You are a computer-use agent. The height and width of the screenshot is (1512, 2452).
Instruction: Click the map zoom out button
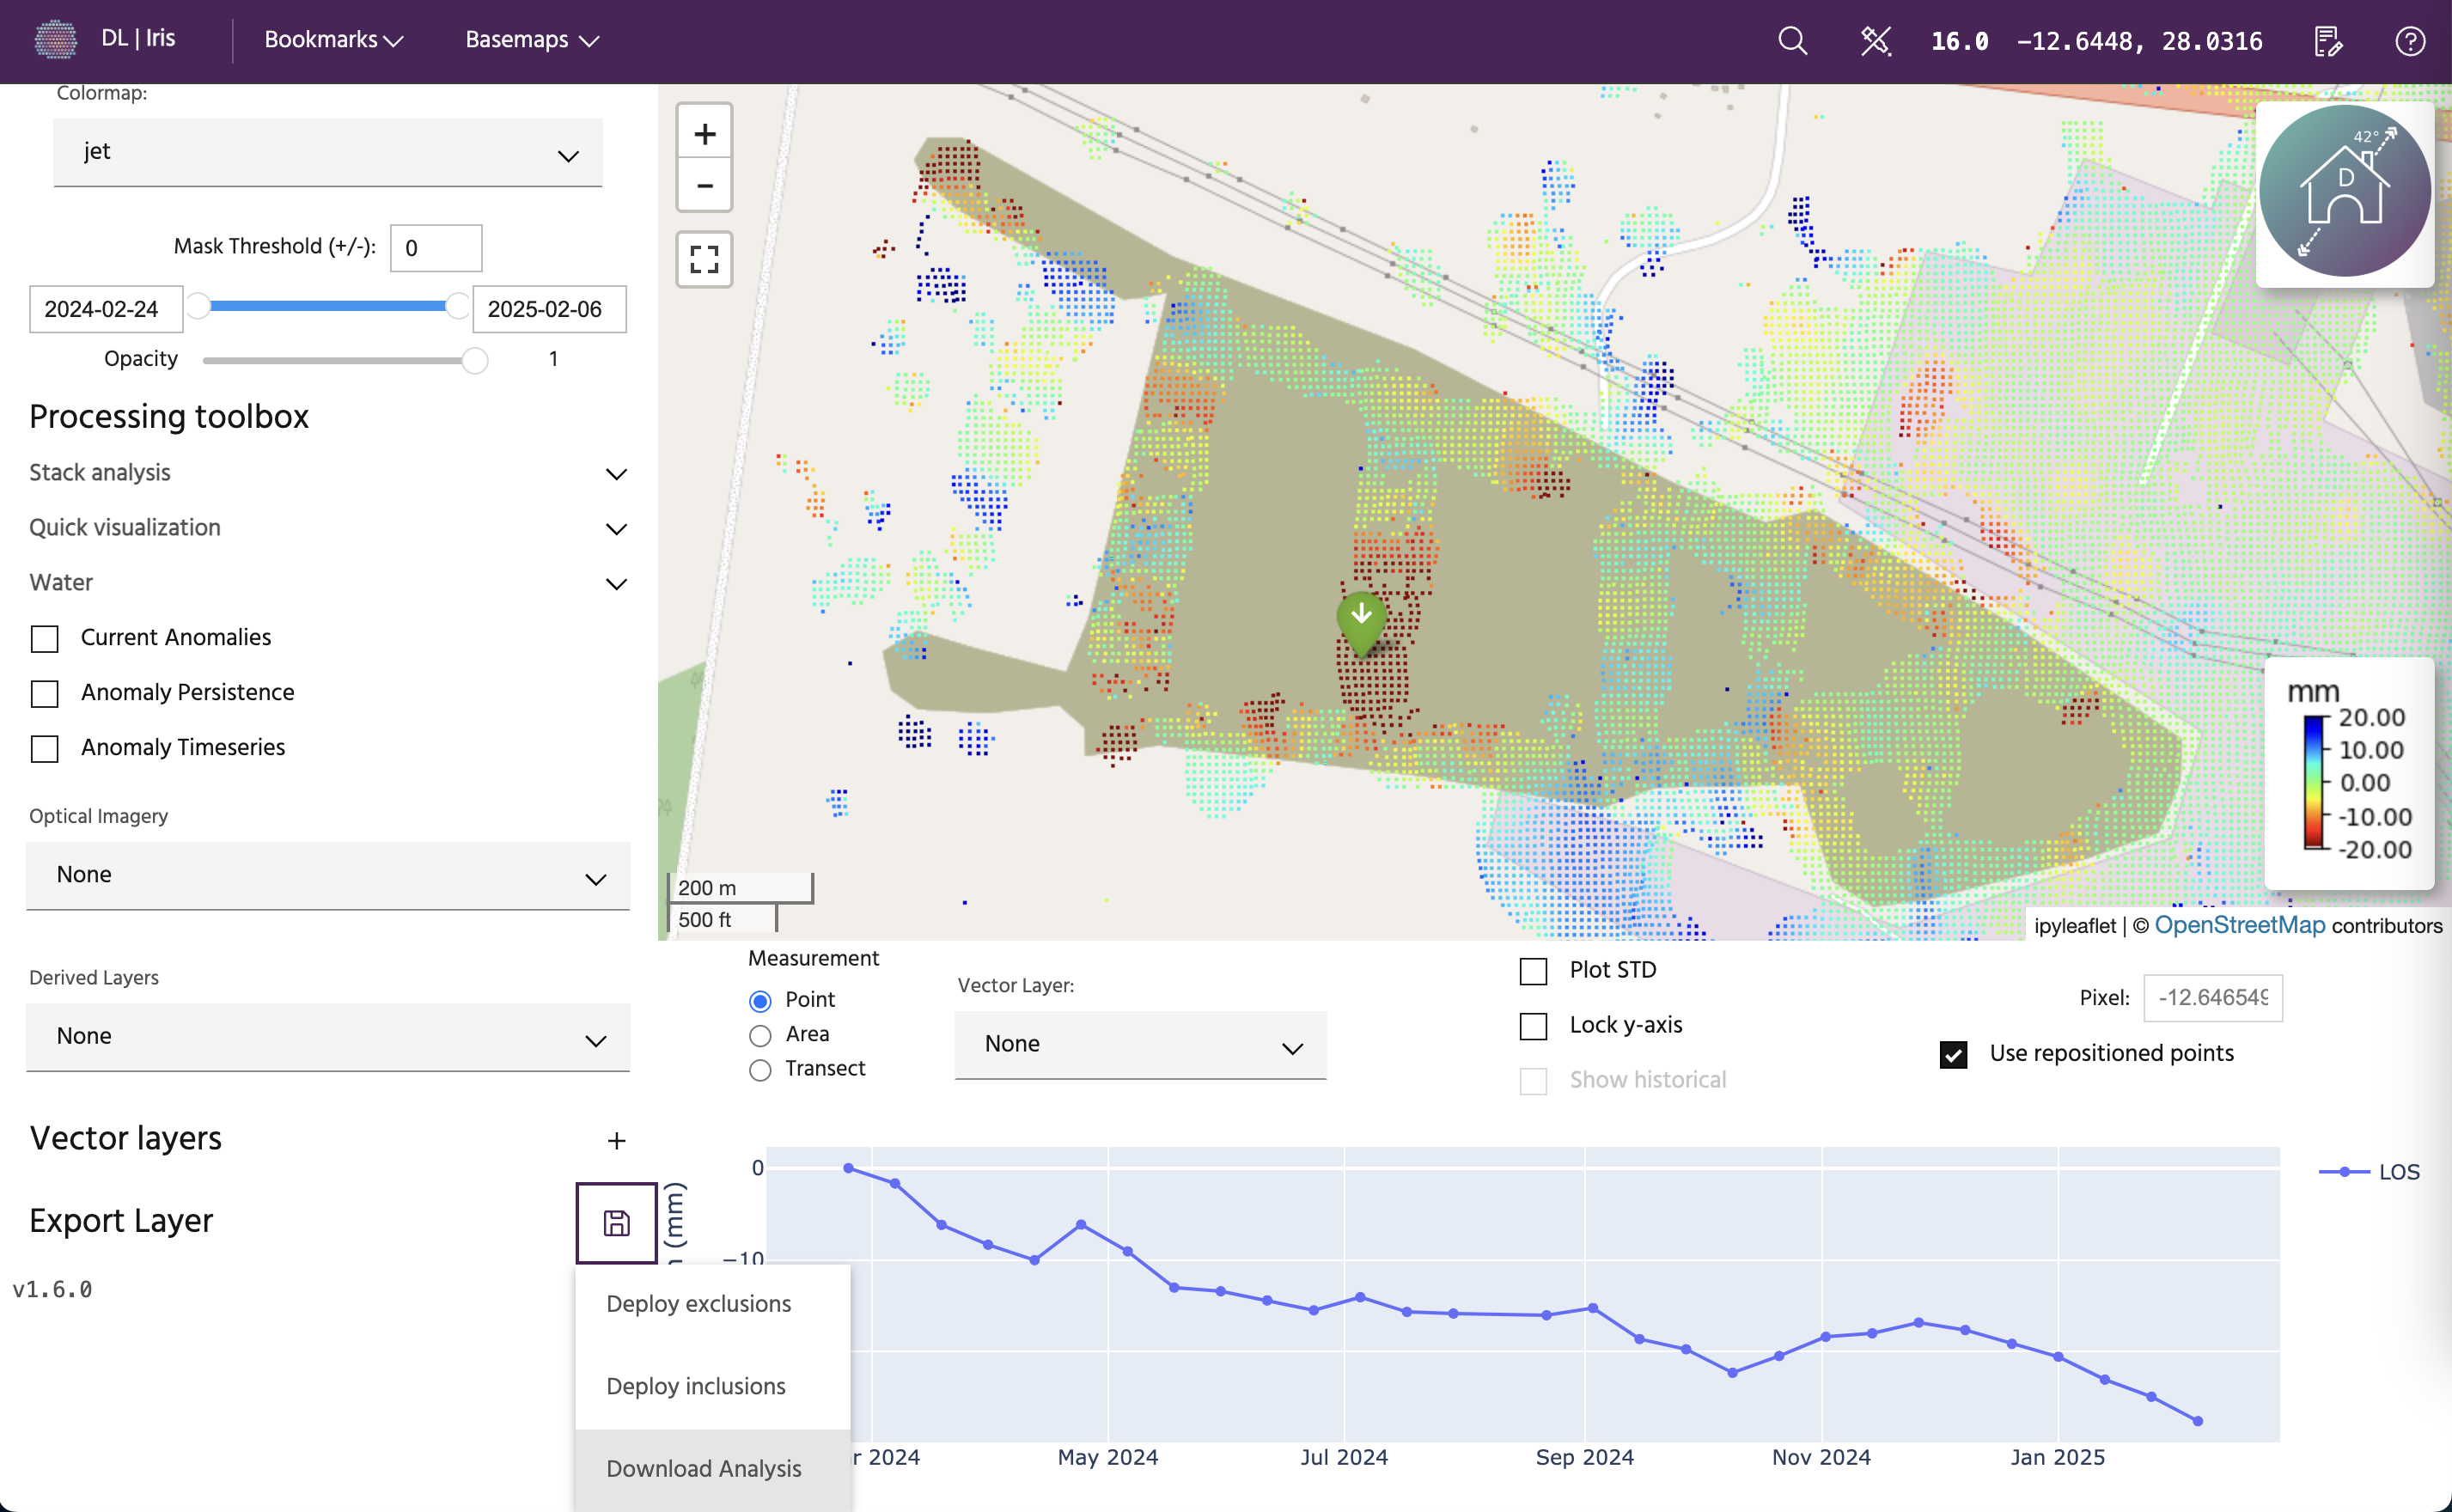click(704, 186)
